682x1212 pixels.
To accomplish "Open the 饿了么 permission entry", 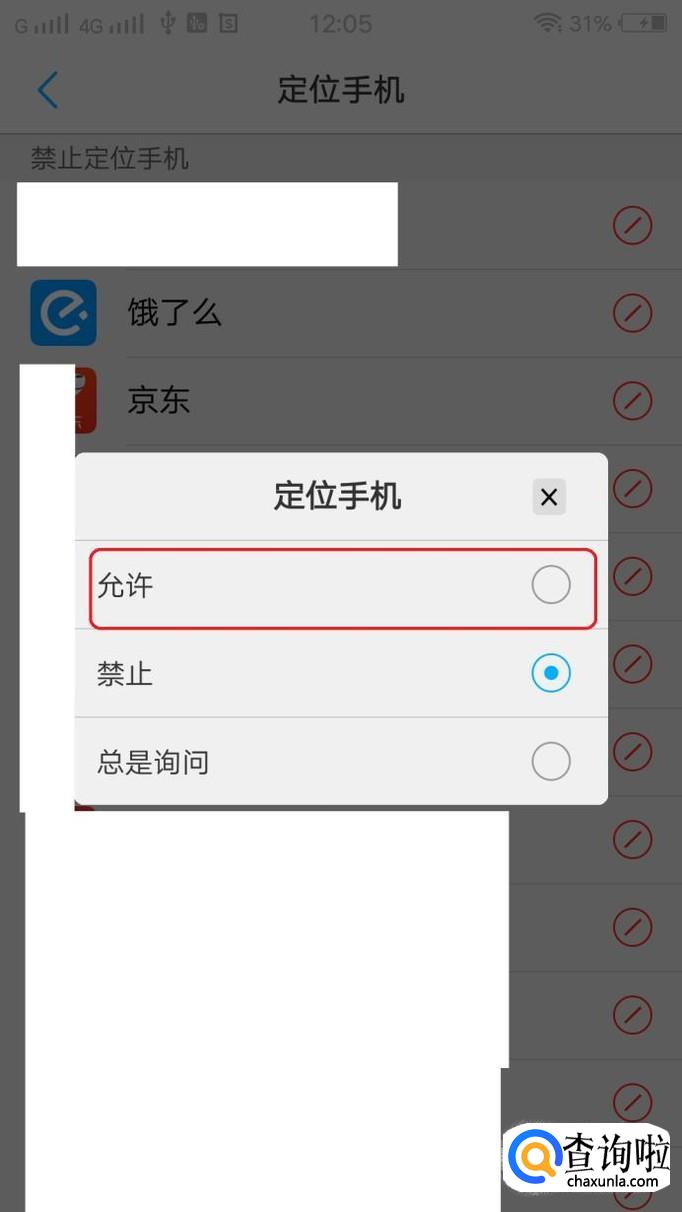I will pyautogui.click(x=341, y=314).
